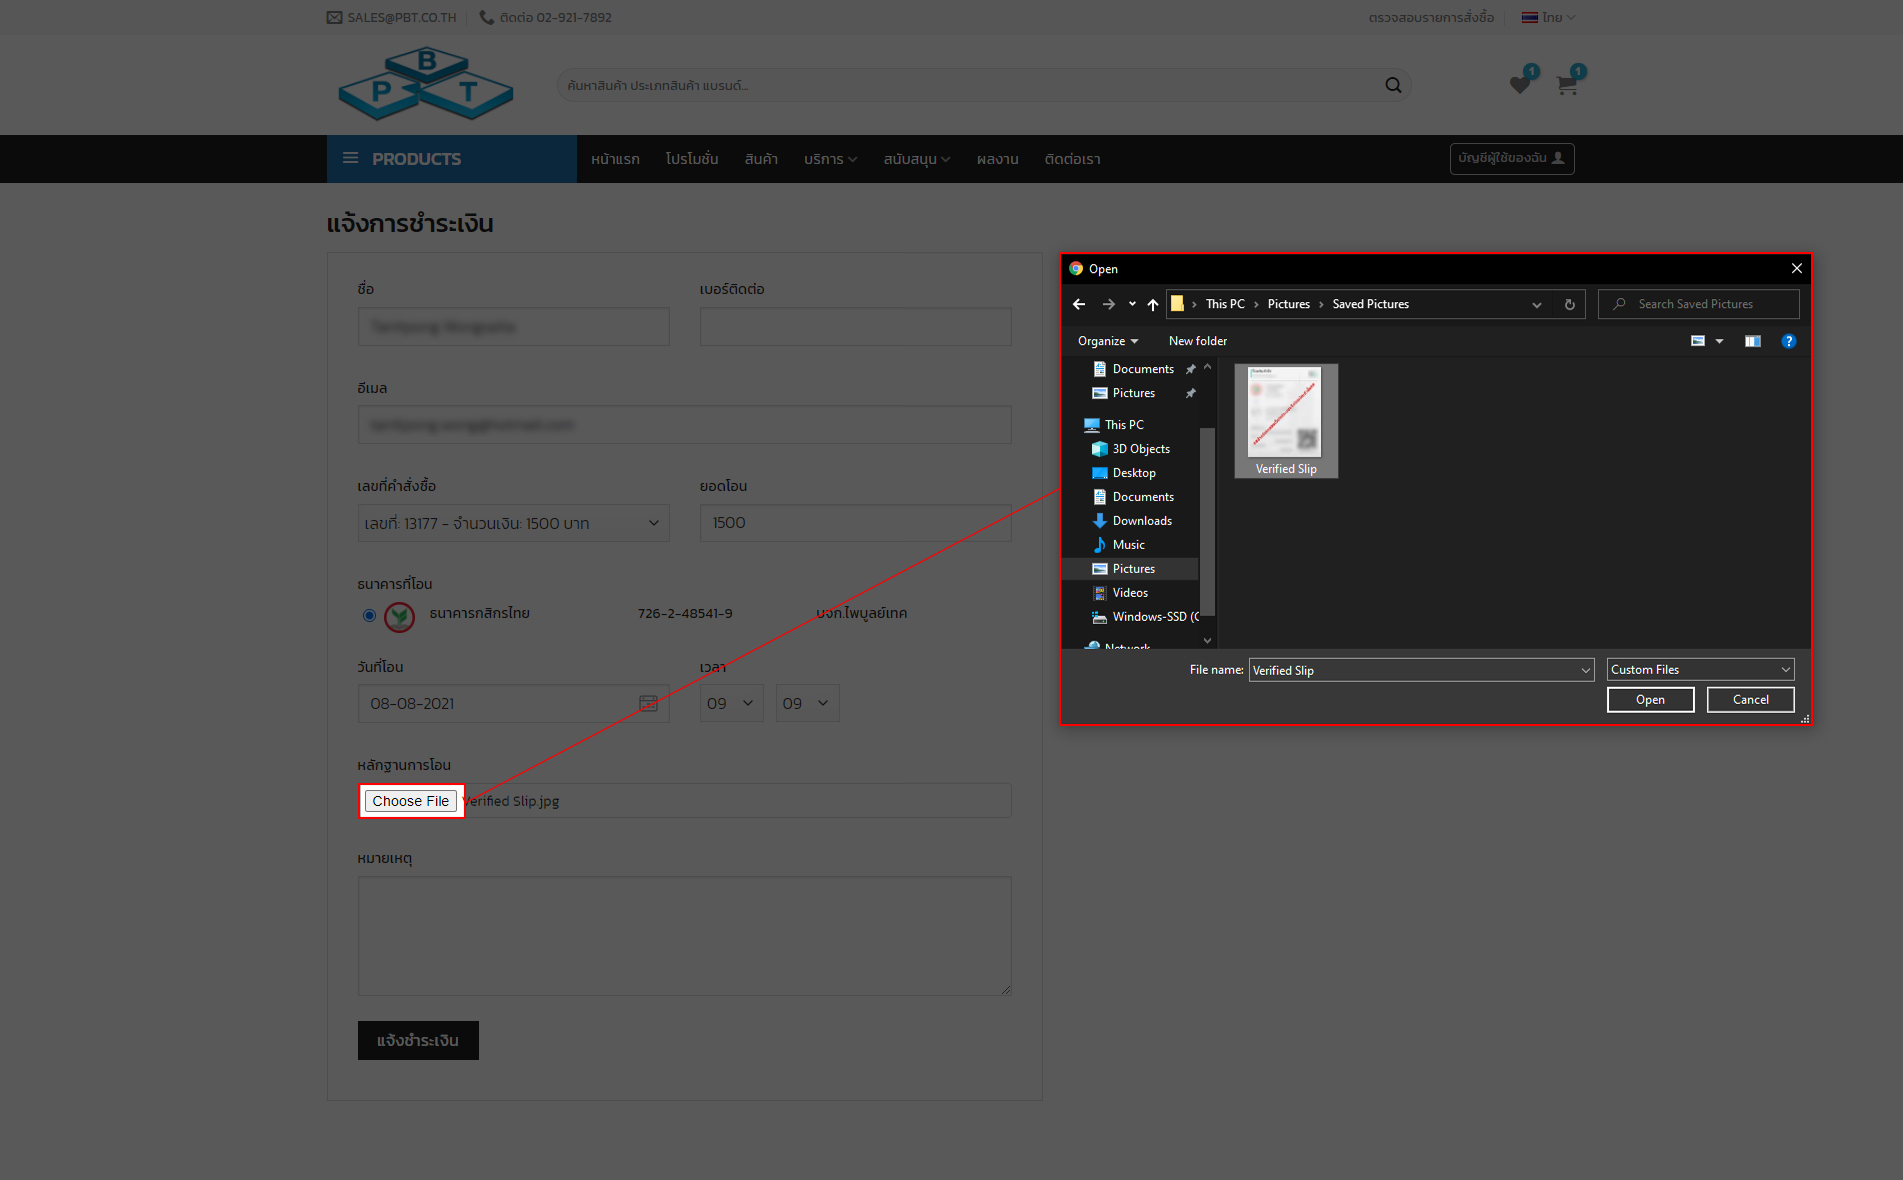Toggle the preview pane icon
Screen dimensions: 1903x1180
1752,341
